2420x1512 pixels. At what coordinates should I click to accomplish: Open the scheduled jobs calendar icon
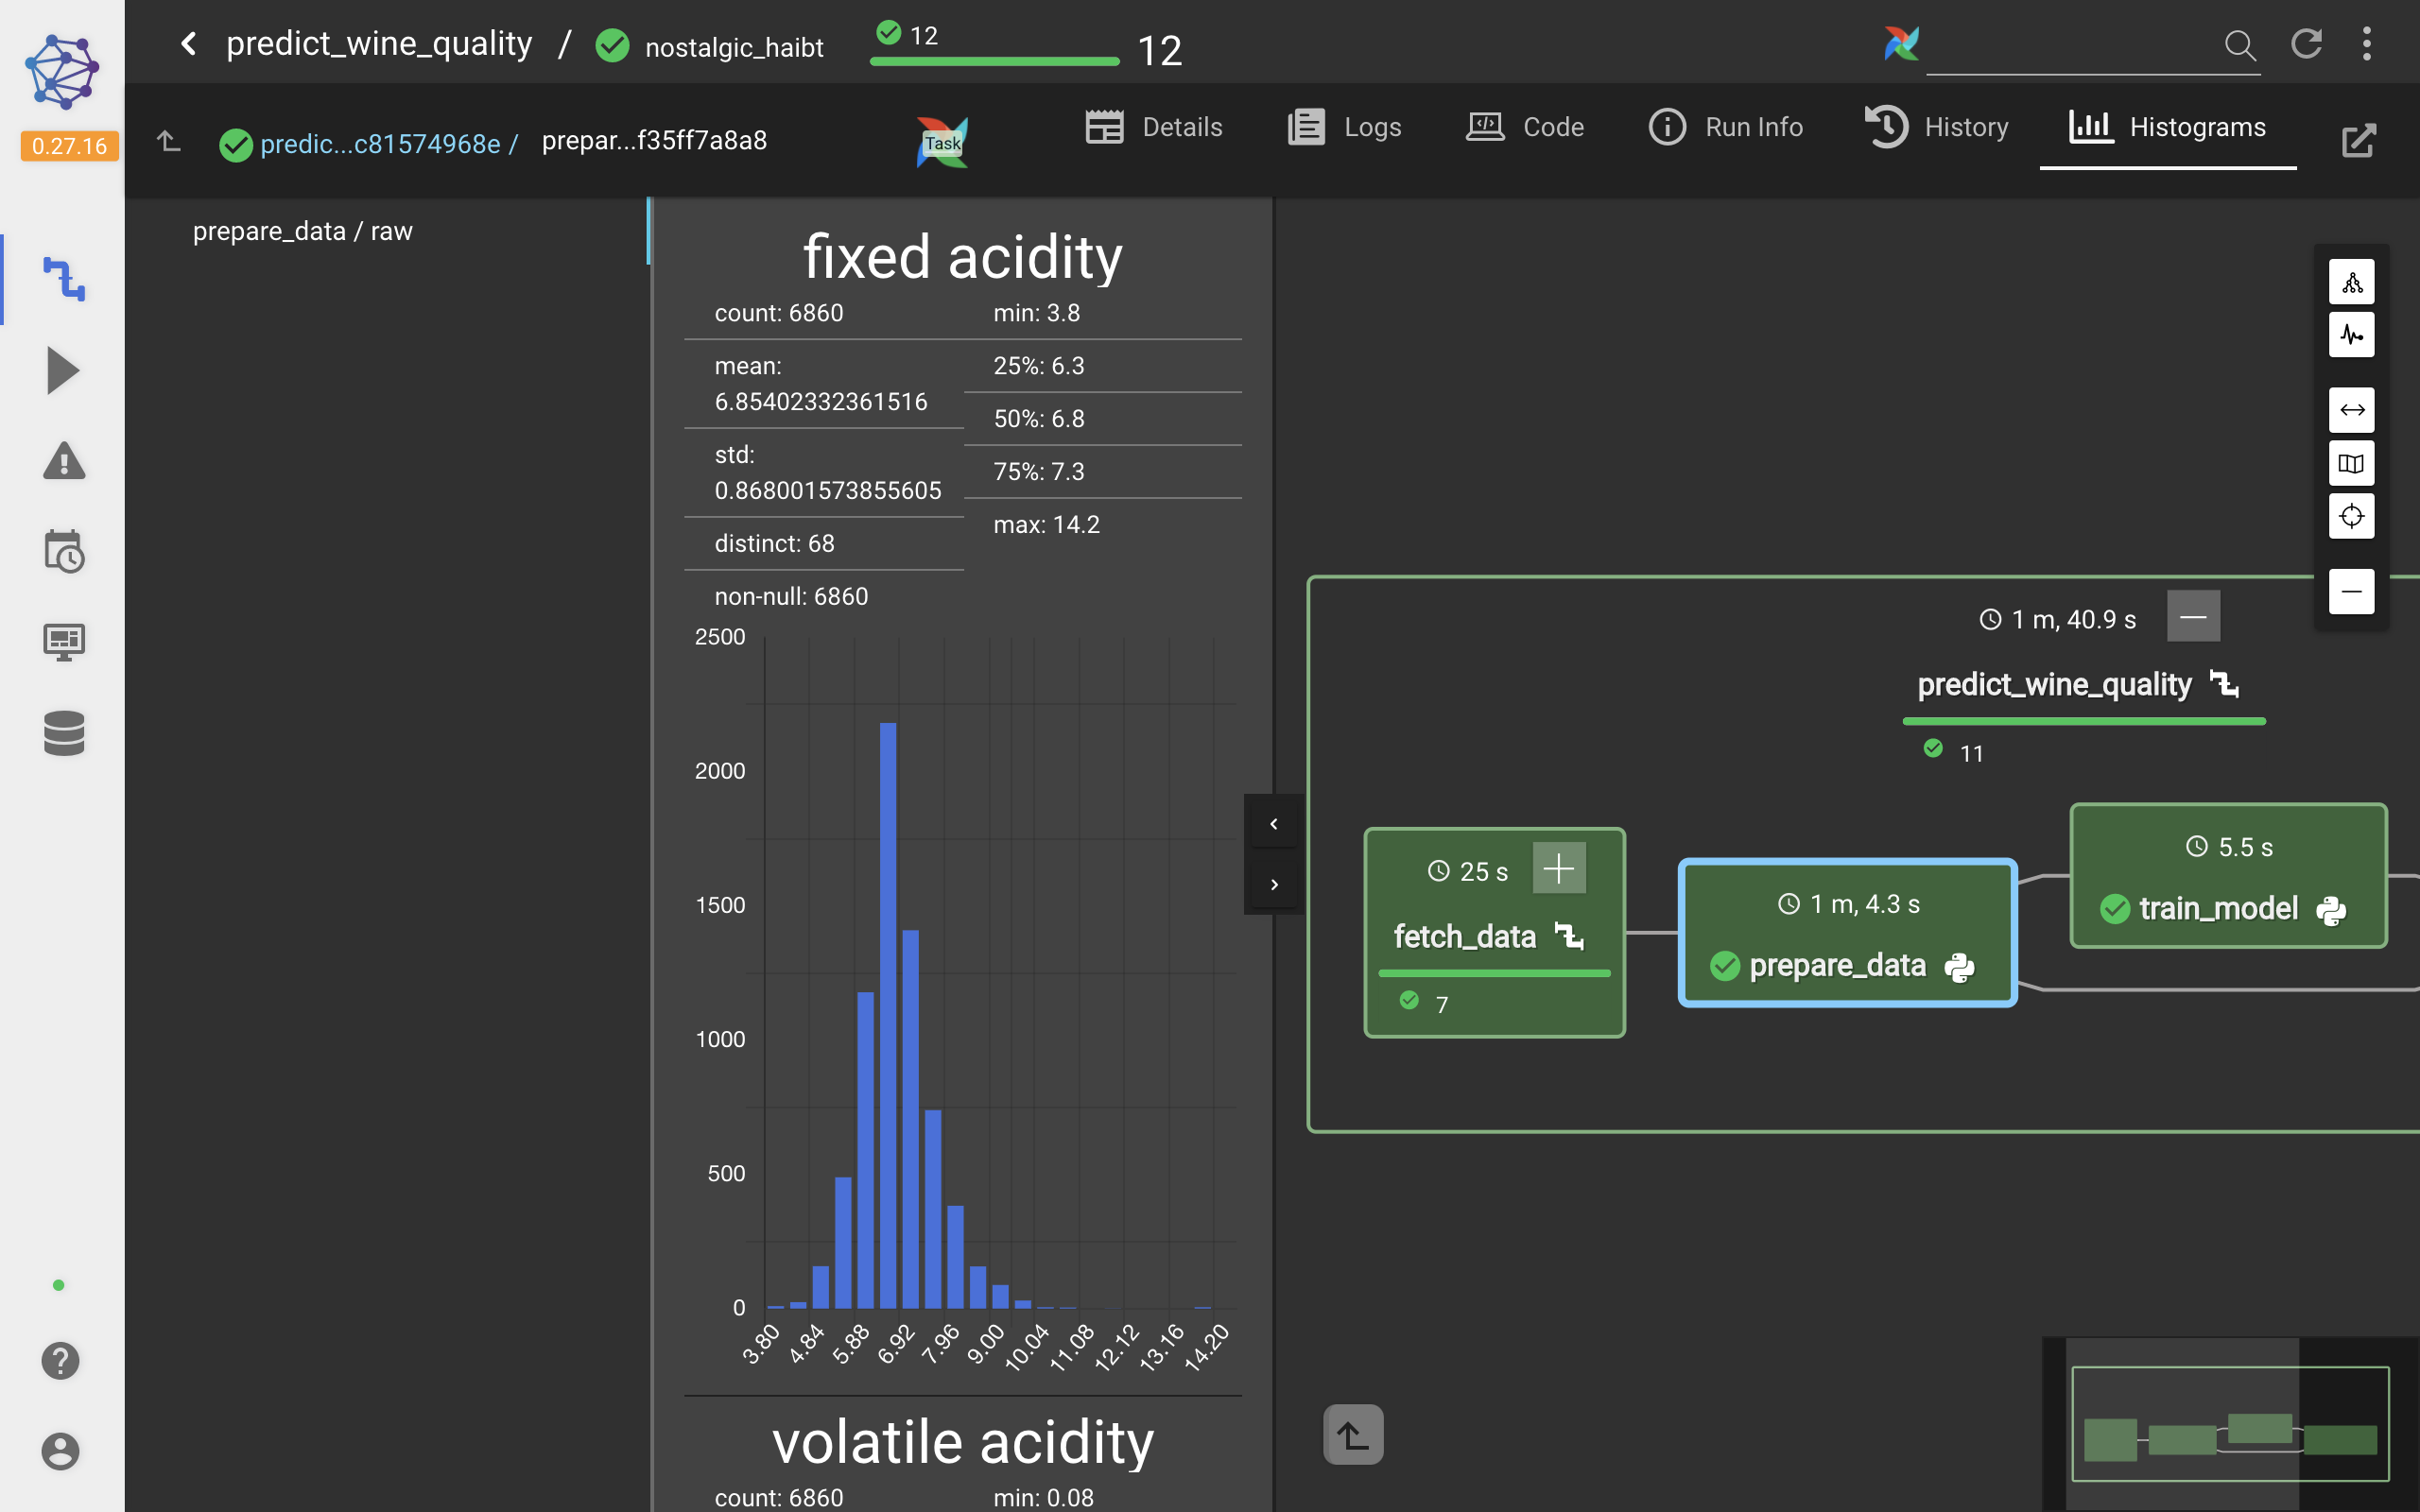click(63, 552)
